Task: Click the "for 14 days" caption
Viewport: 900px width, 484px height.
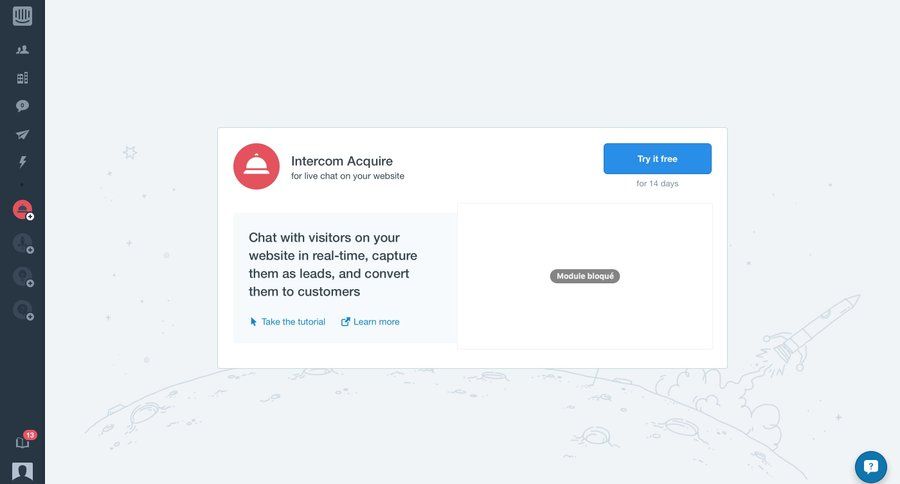Action: [657, 183]
